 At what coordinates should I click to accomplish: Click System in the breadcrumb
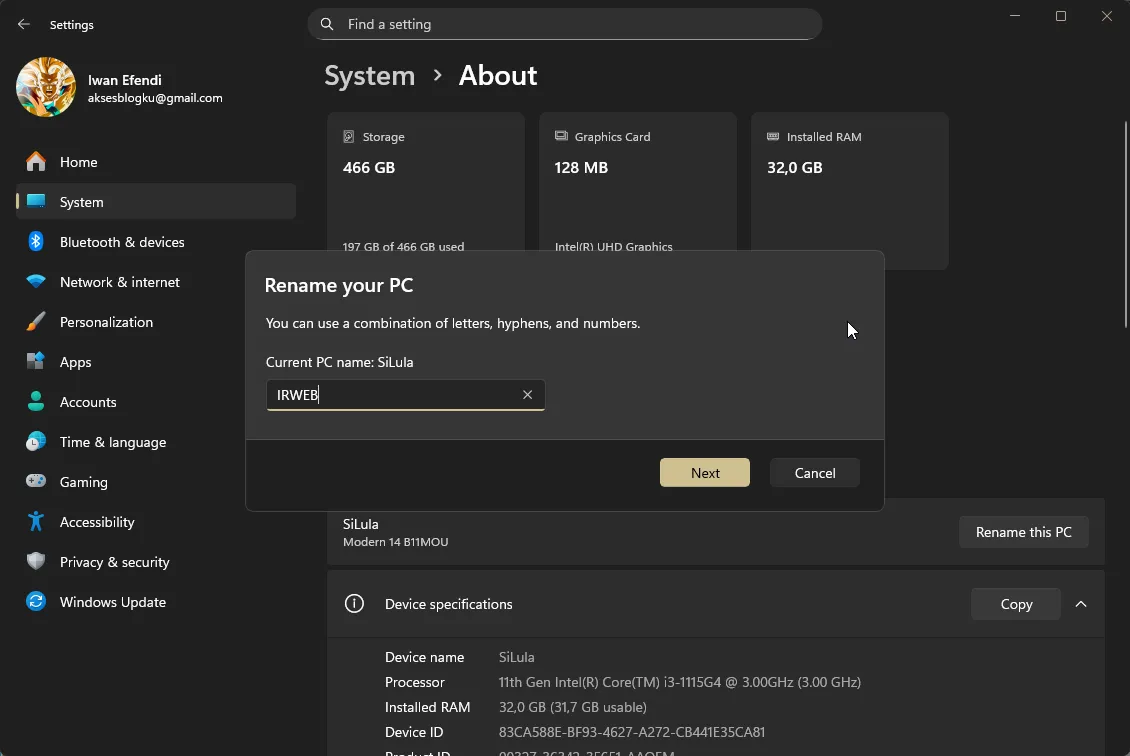[369, 75]
